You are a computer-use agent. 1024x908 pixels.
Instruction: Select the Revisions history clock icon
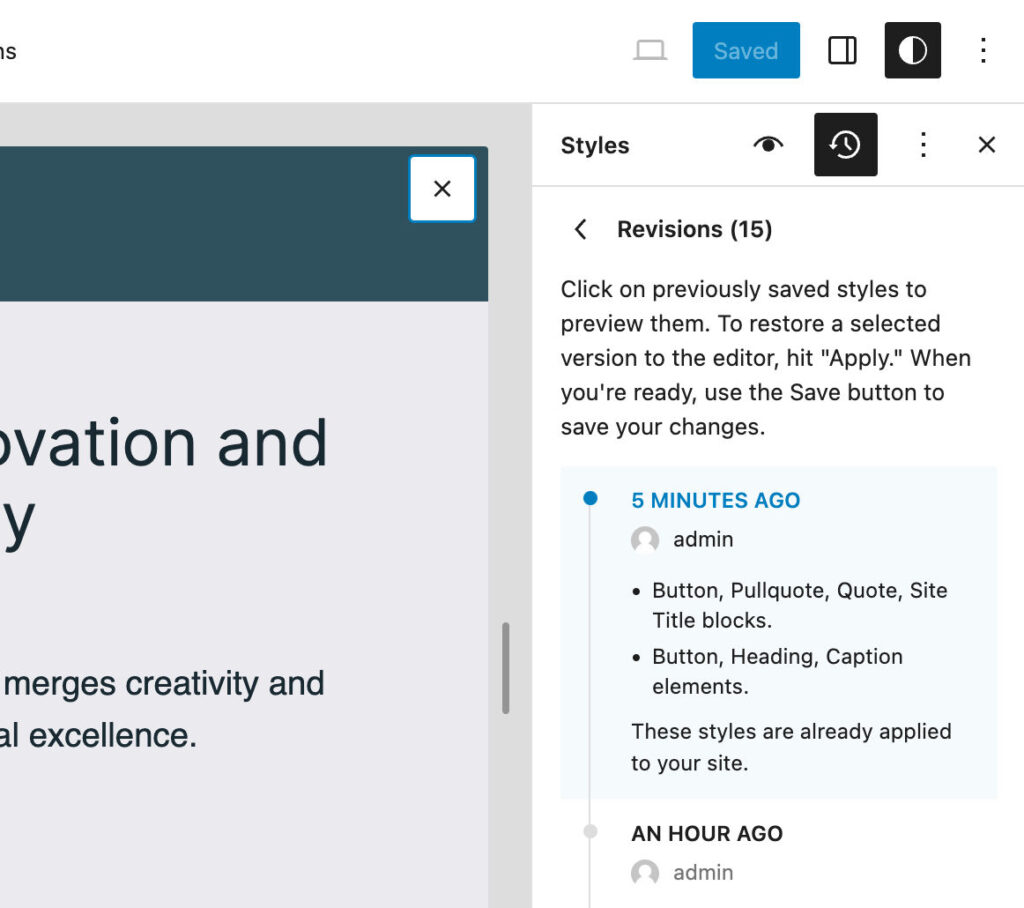point(845,144)
